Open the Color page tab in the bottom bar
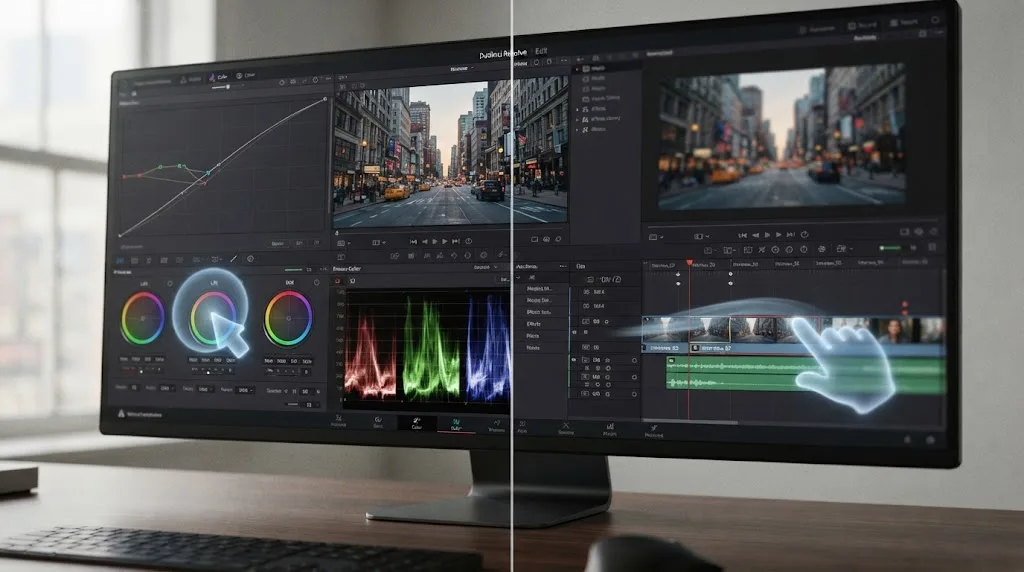The height and width of the screenshot is (572, 1024). pos(416,423)
